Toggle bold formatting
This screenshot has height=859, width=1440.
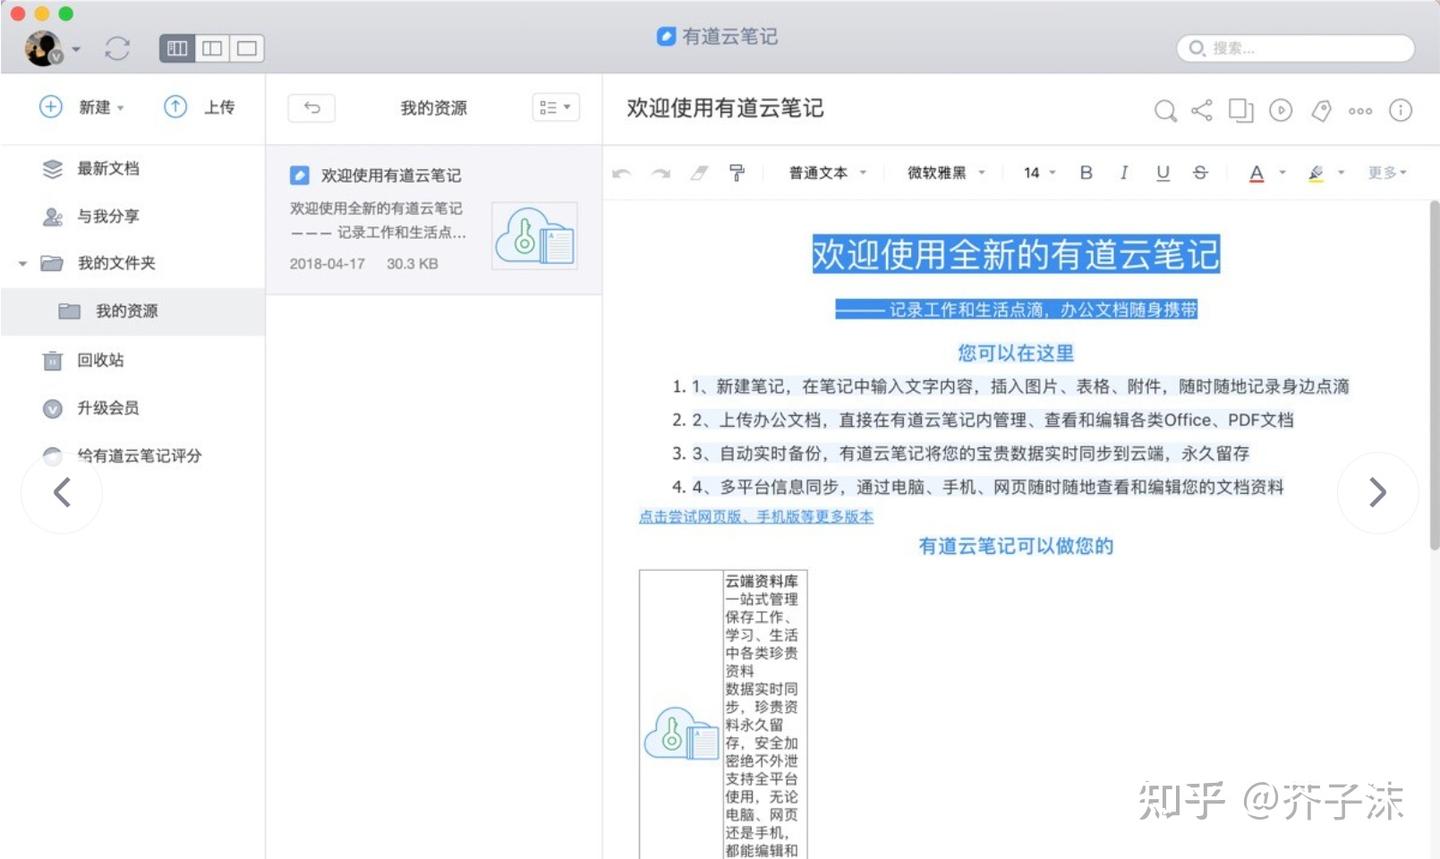(1086, 173)
